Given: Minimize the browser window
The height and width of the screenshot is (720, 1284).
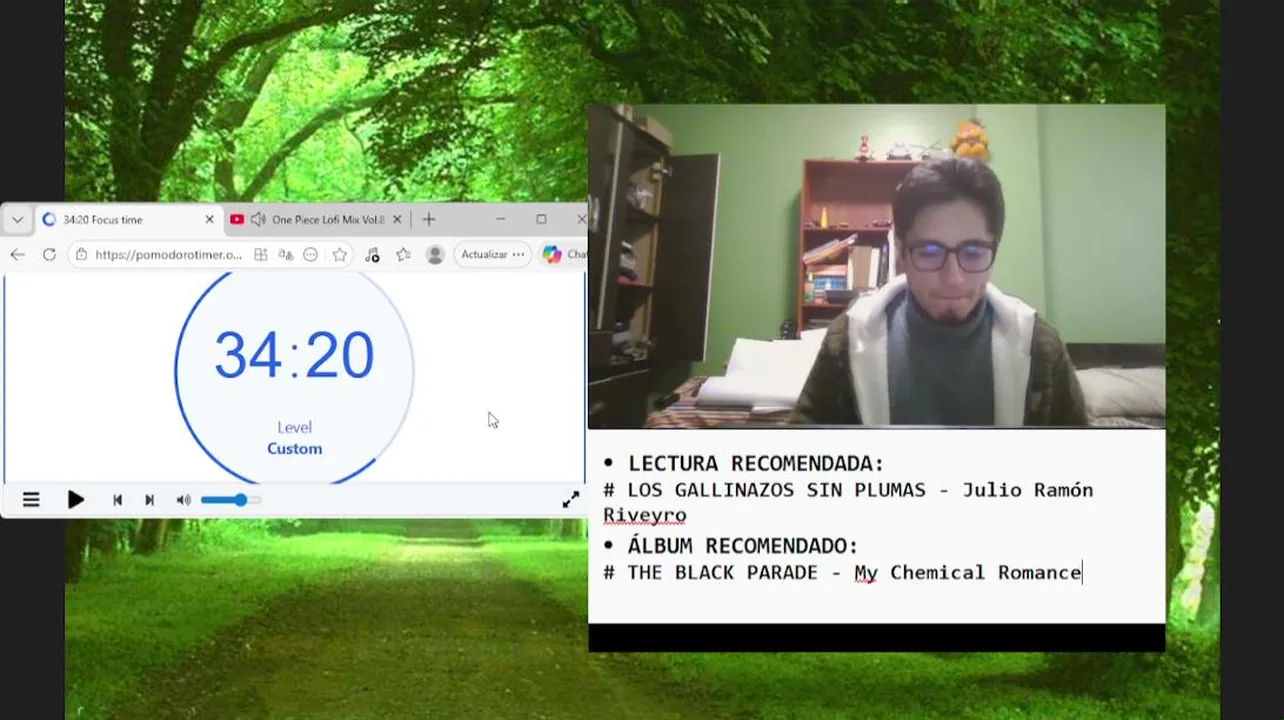Looking at the screenshot, I should (x=501, y=220).
